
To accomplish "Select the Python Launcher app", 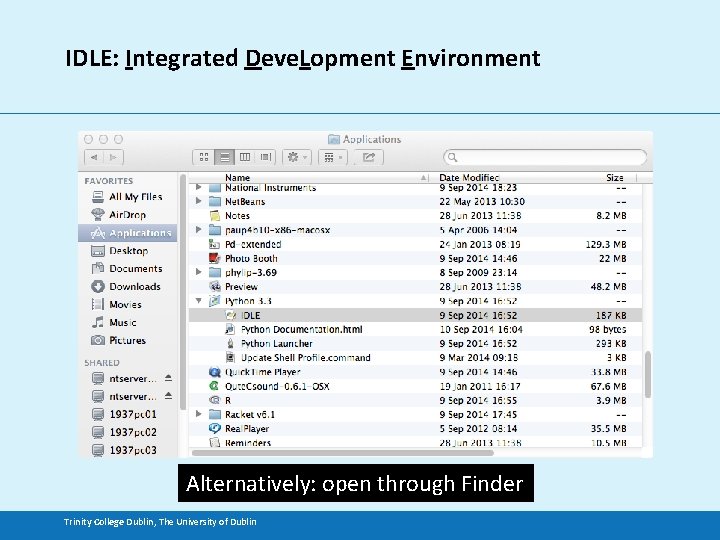I will pyautogui.click(x=415, y=343).
